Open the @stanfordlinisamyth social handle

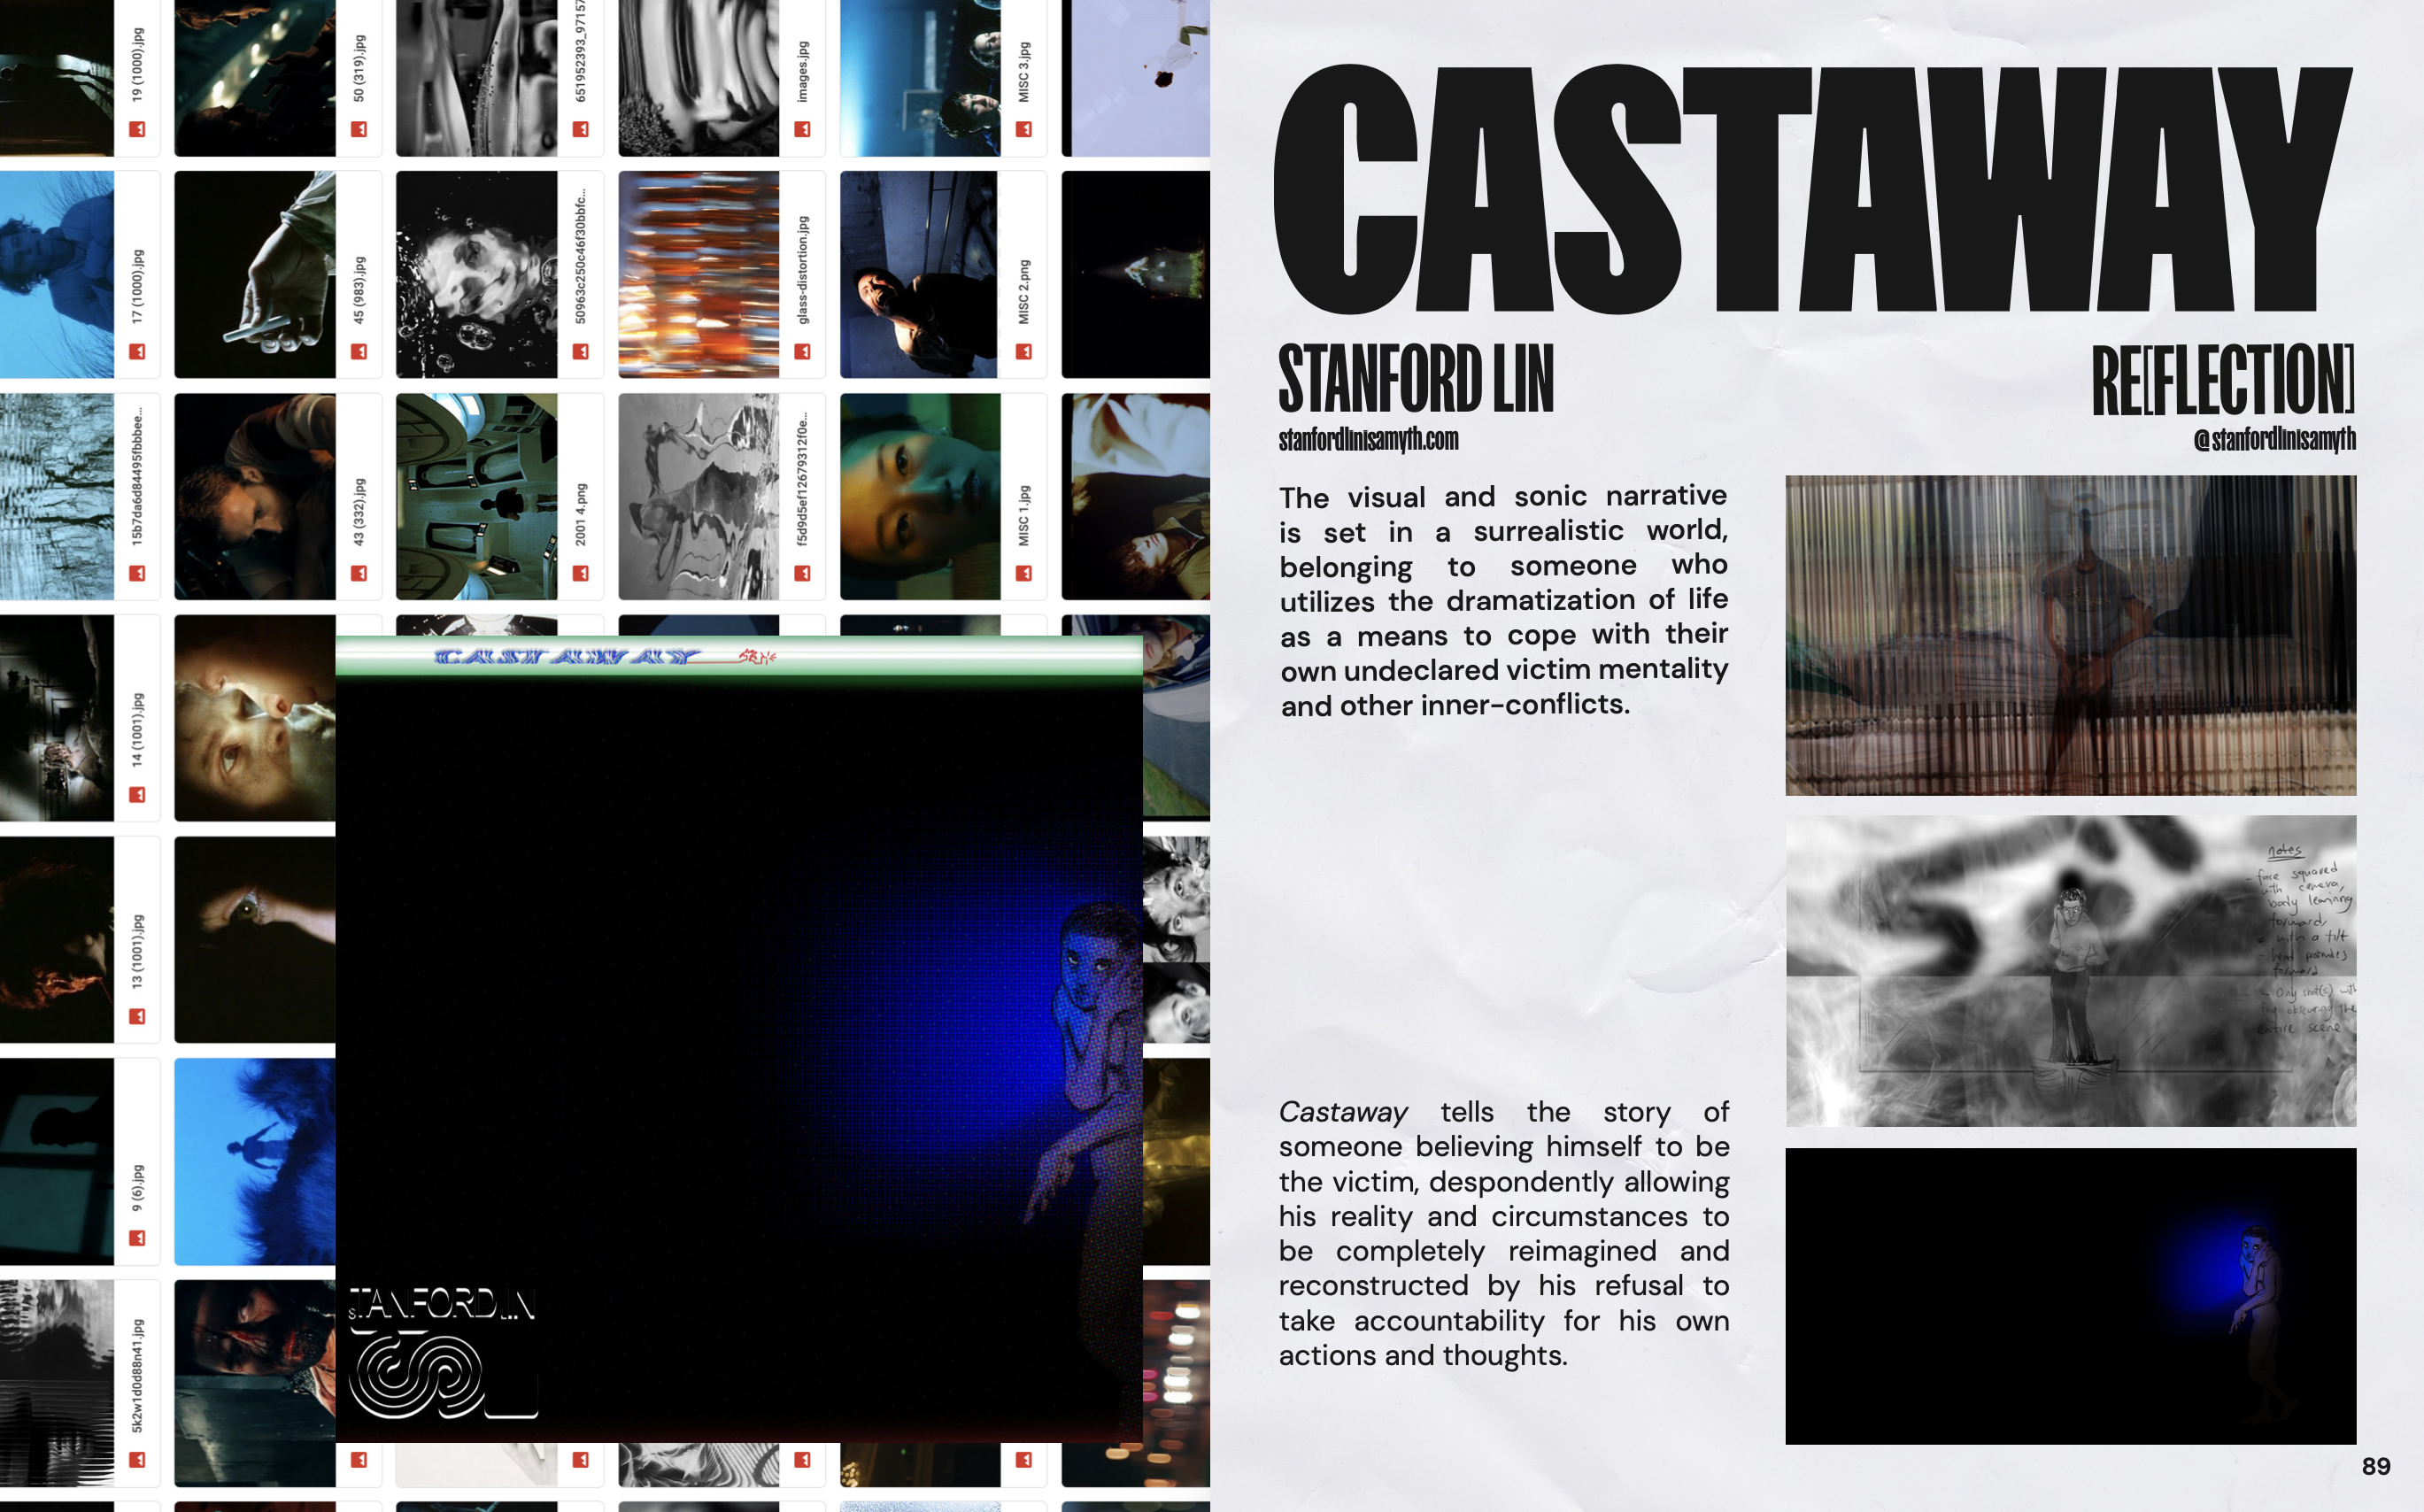tap(2274, 440)
